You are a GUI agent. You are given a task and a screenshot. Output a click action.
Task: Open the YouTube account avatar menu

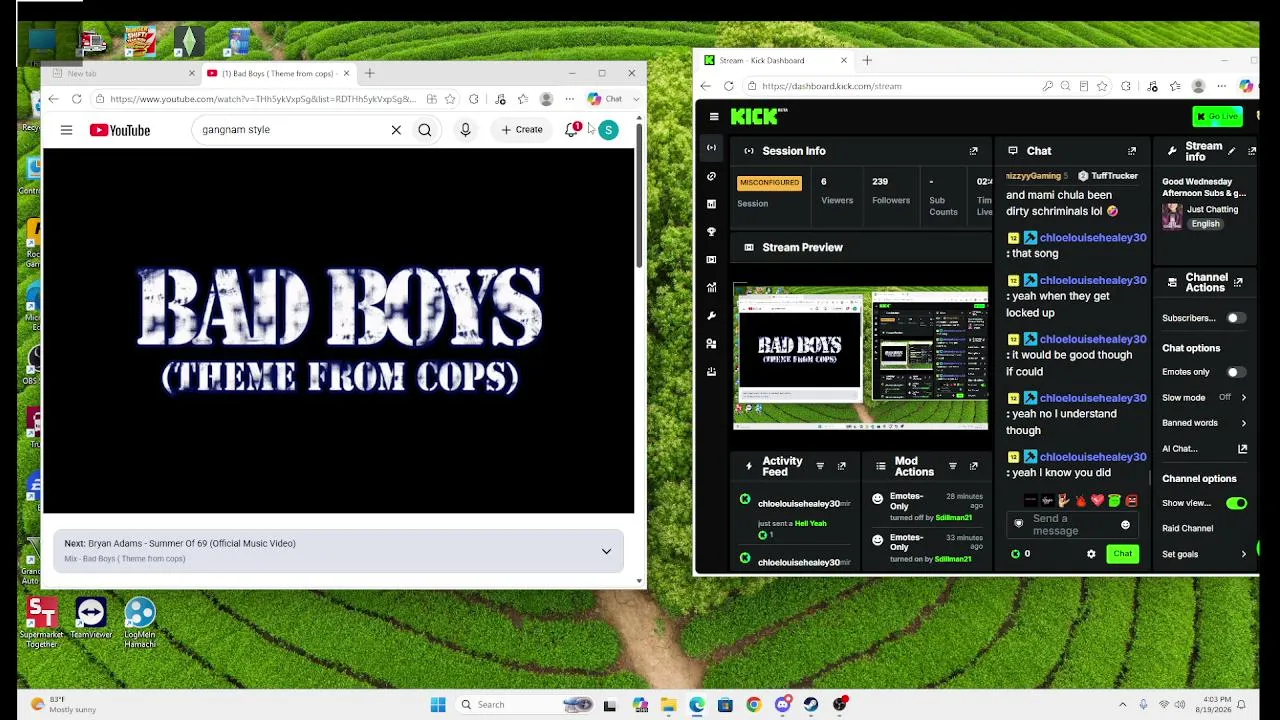pyautogui.click(x=608, y=130)
